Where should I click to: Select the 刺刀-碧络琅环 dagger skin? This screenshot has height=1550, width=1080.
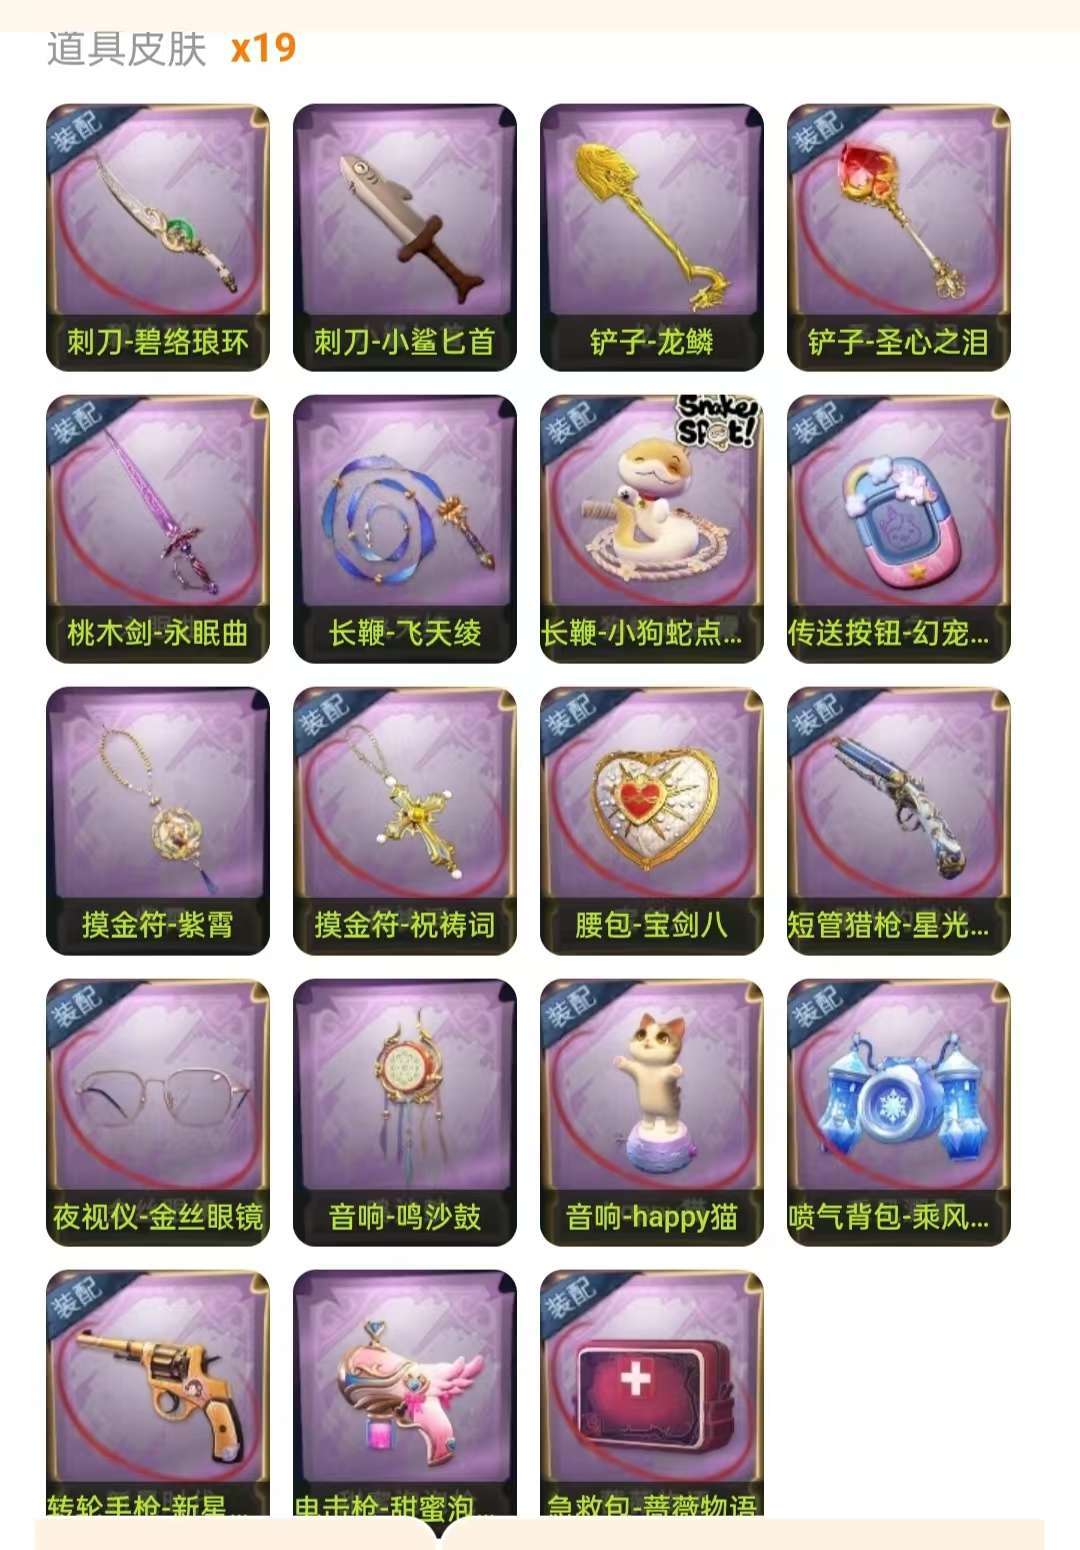tap(158, 238)
